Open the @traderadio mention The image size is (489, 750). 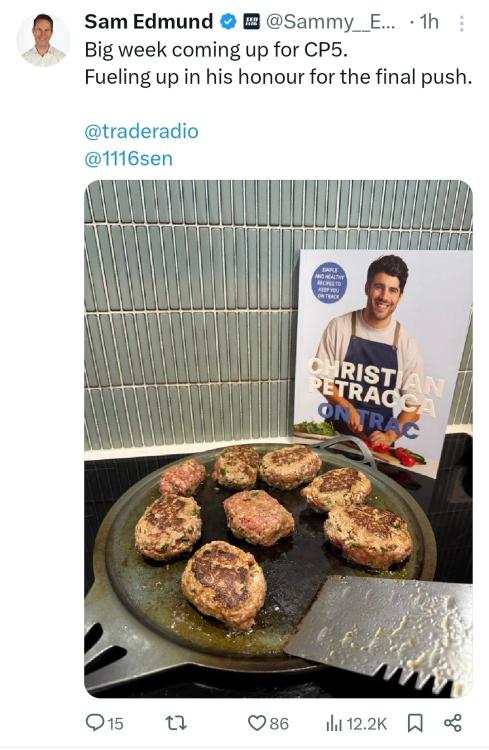(141, 132)
